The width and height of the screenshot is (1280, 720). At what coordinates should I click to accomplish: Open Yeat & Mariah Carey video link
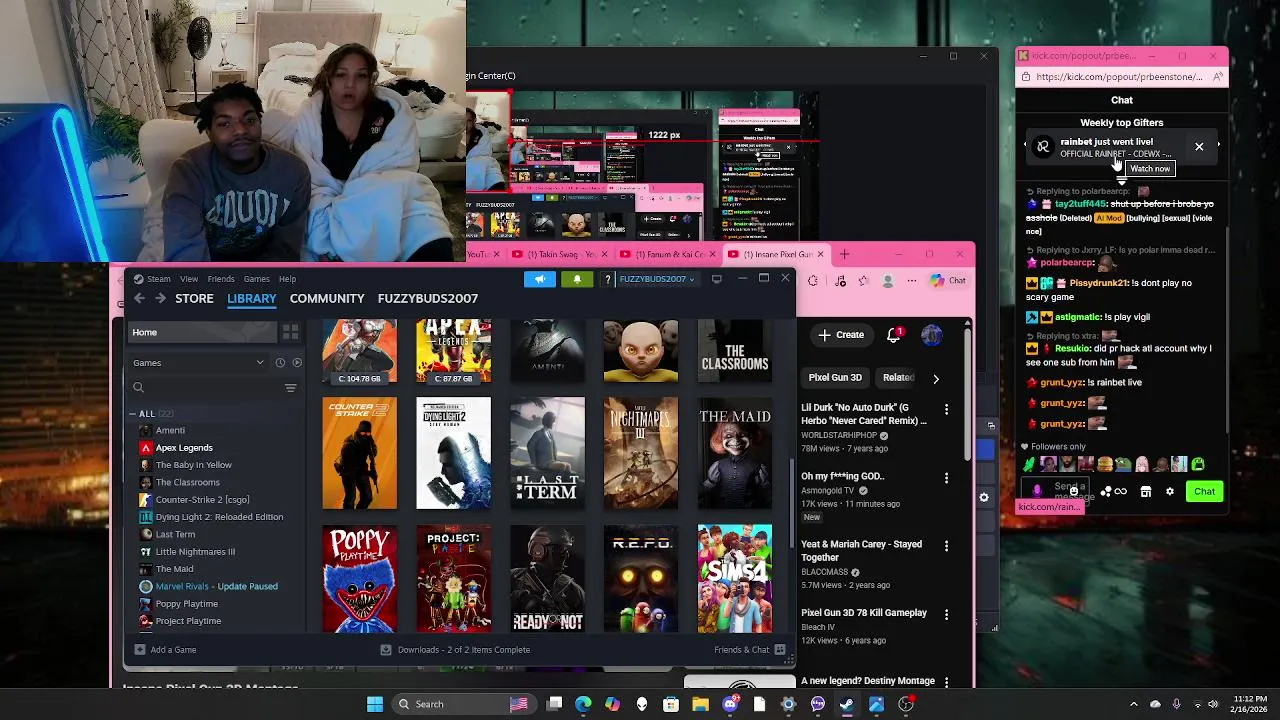click(x=861, y=551)
